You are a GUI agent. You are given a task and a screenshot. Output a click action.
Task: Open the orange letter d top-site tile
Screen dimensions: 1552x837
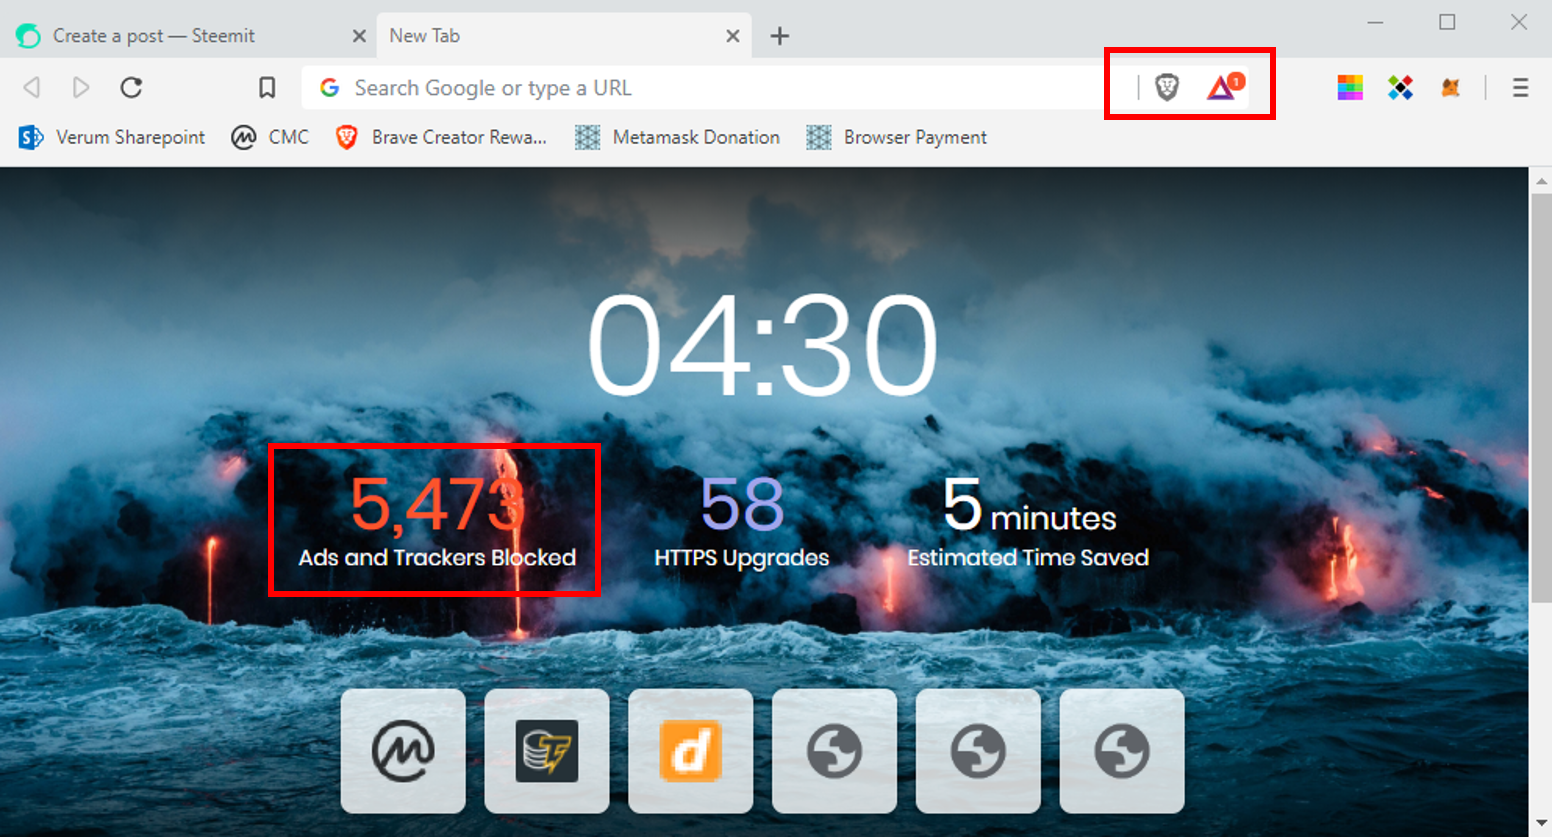click(x=691, y=751)
